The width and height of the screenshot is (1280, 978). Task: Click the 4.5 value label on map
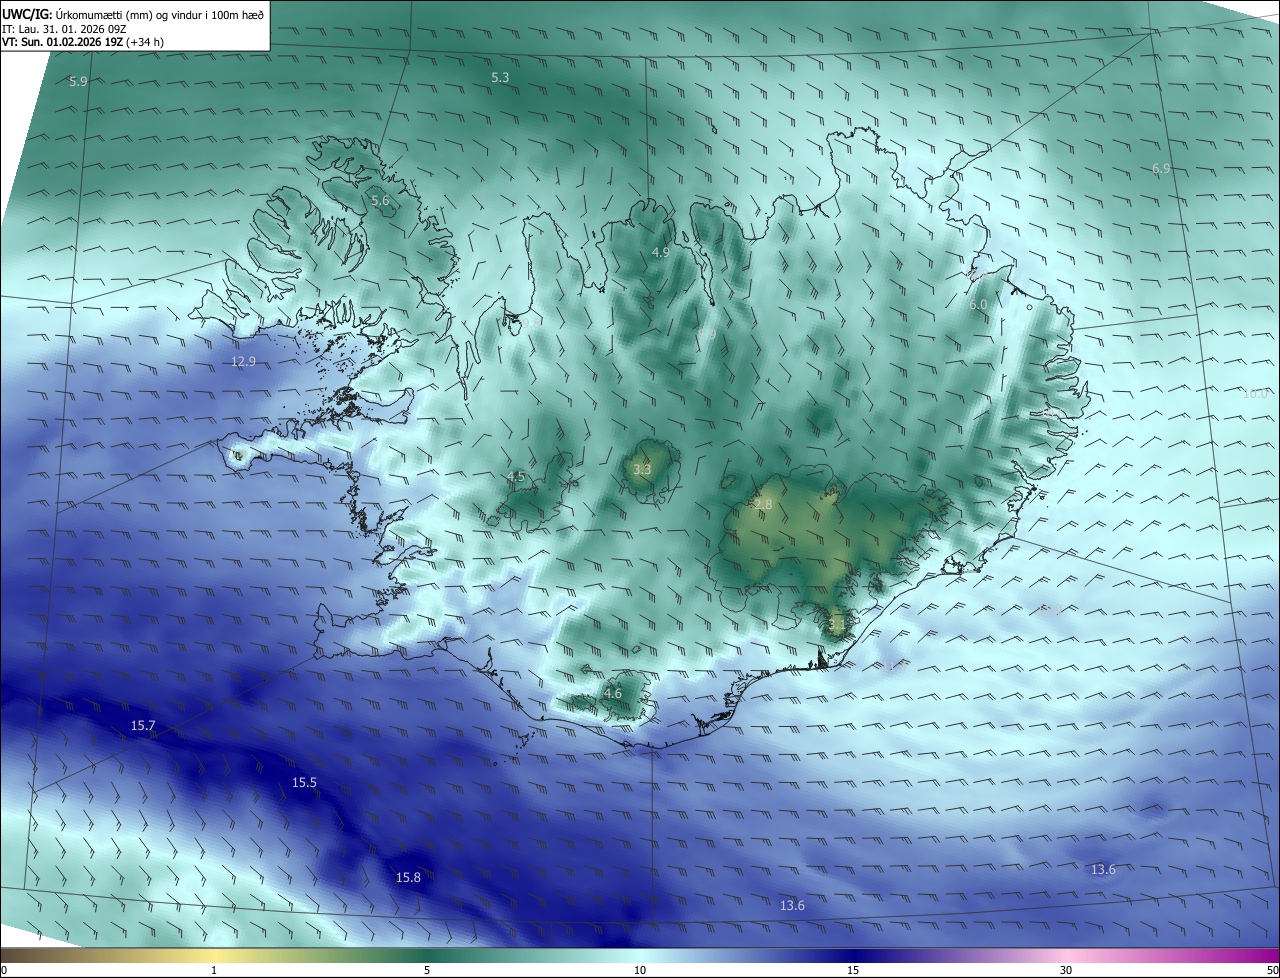(x=516, y=477)
